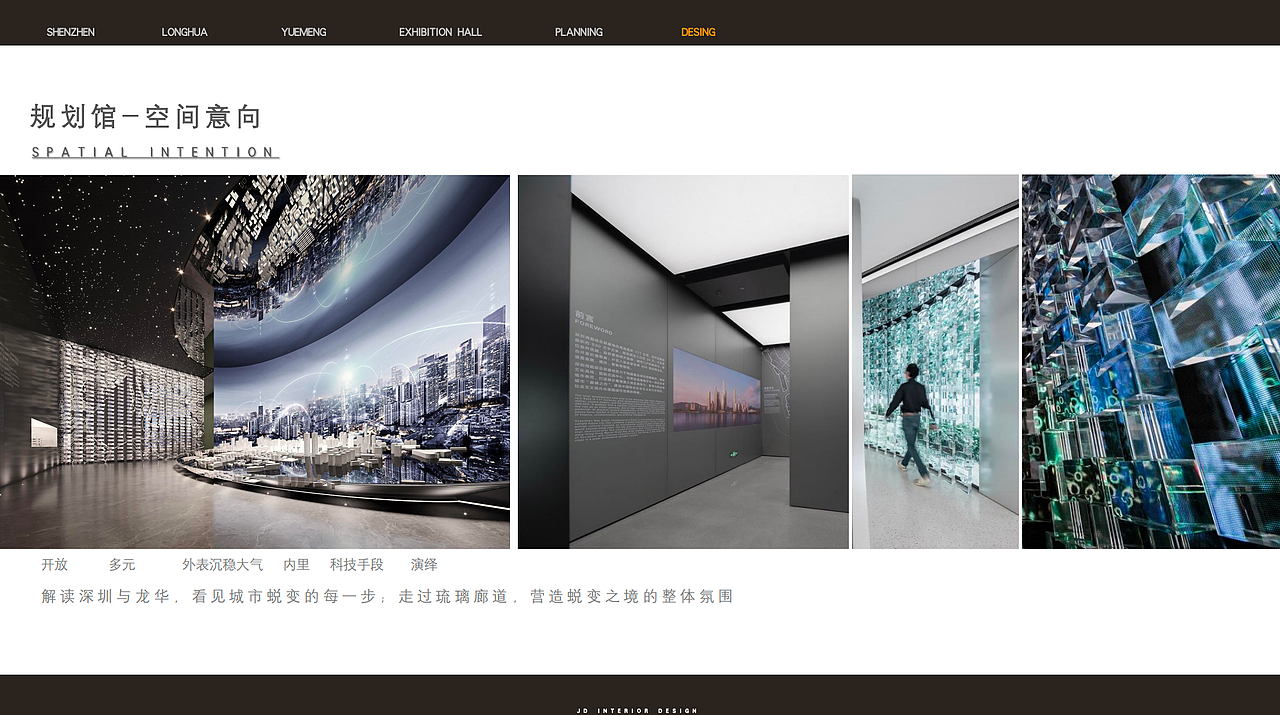Viewport: 1280px width, 715px height.
Task: Switch to the YUEMENG section
Action: click(303, 32)
